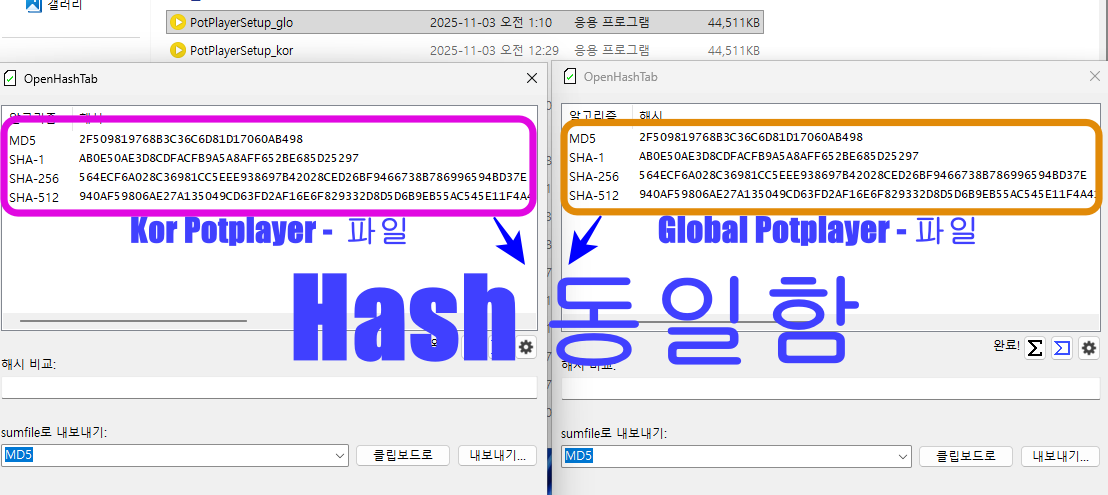1108x495 pixels.
Task: Expand the MD5 sumfile dropdown in left window
Action: [x=339, y=456]
